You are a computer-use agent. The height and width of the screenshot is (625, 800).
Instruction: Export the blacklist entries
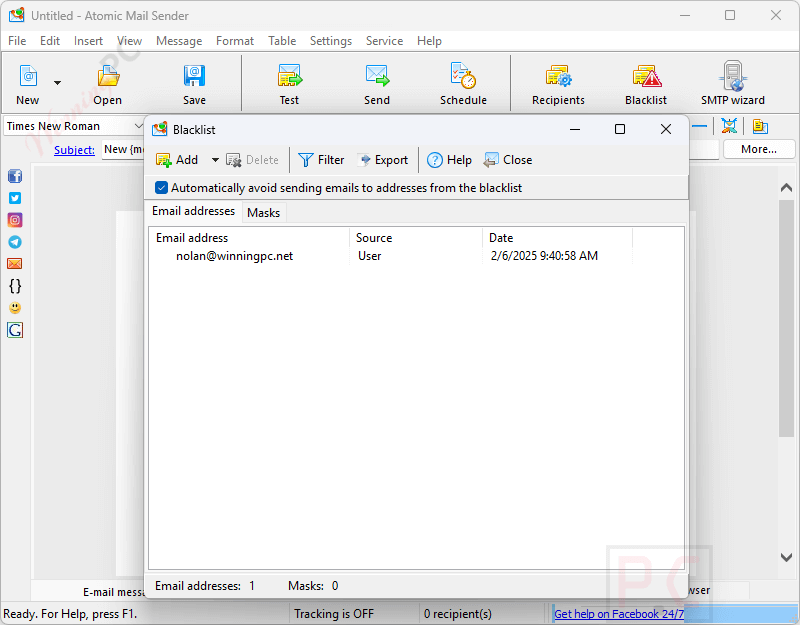point(384,160)
